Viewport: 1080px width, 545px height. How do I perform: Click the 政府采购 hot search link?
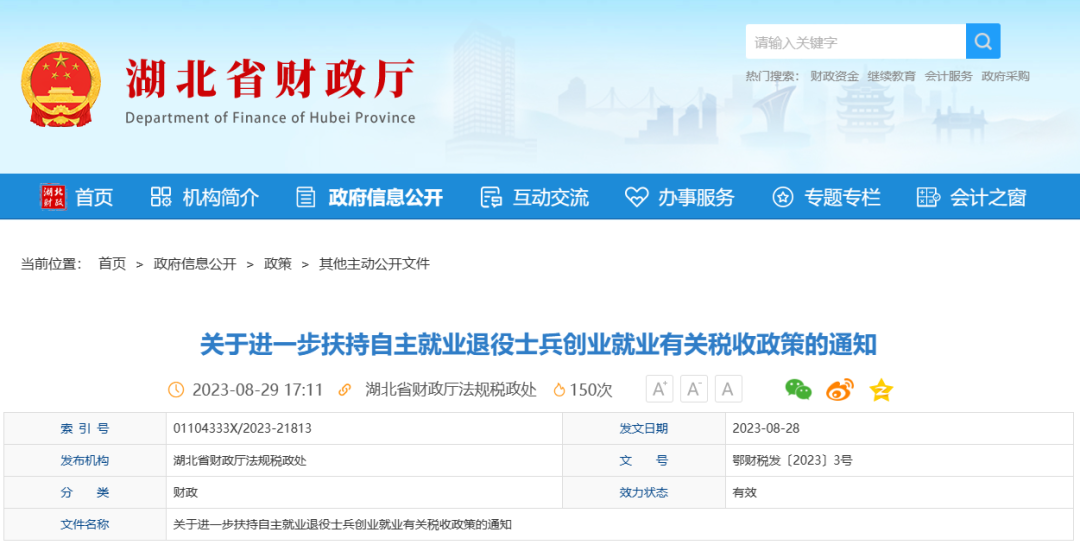tap(1005, 76)
